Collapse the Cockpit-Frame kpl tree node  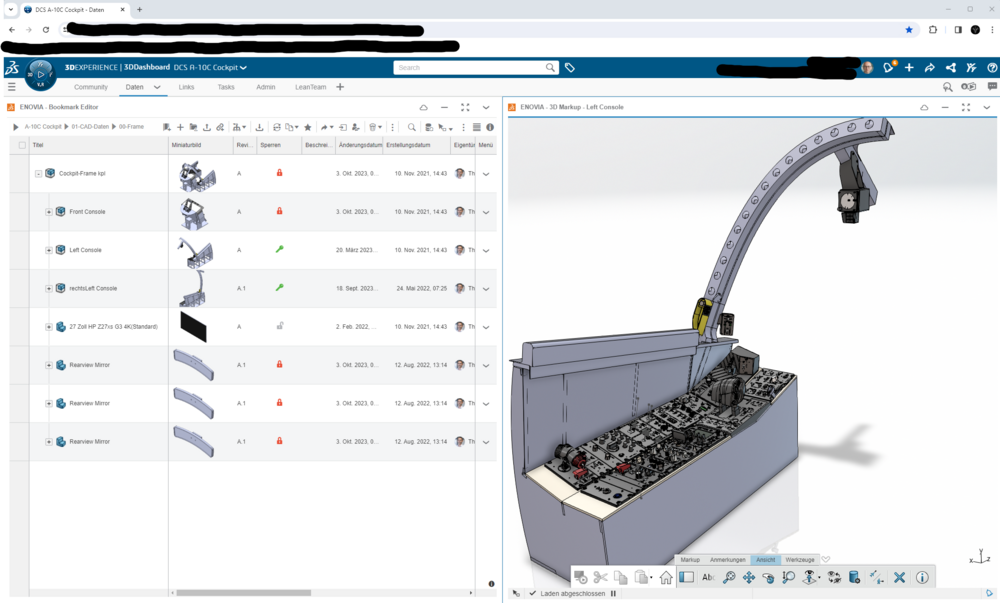[38, 173]
